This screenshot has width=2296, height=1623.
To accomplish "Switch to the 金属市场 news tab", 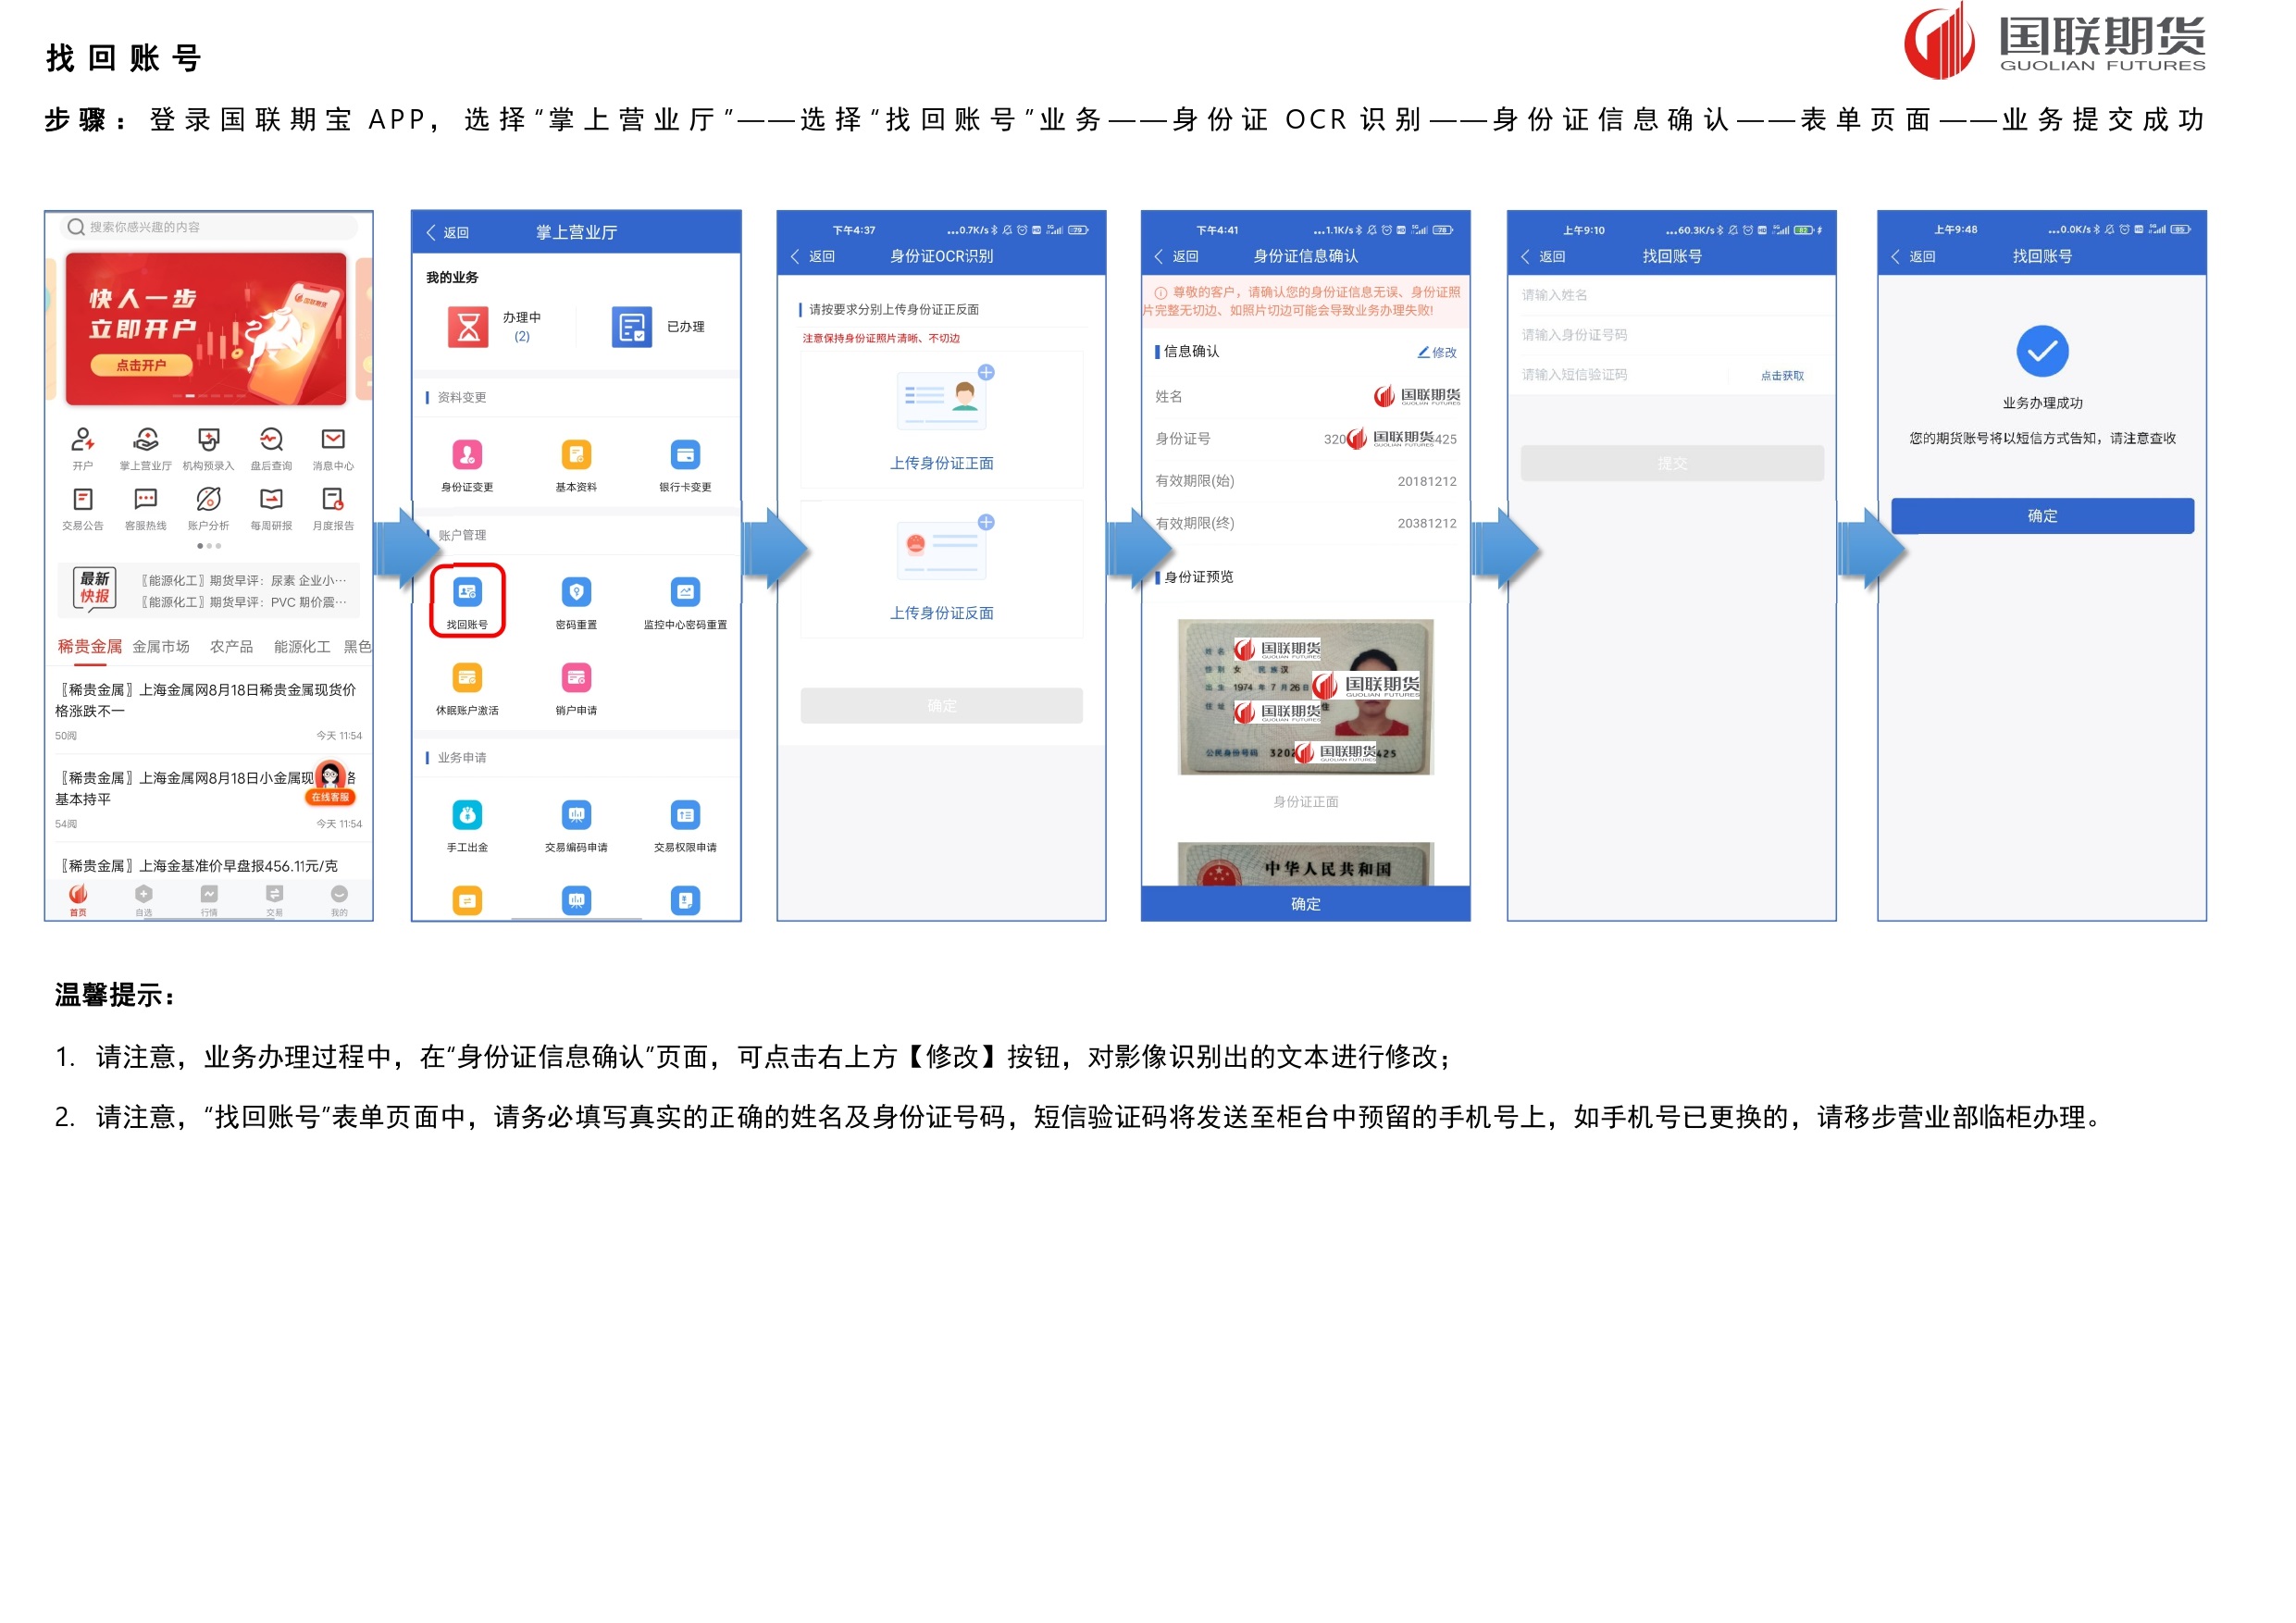I will 161,647.
